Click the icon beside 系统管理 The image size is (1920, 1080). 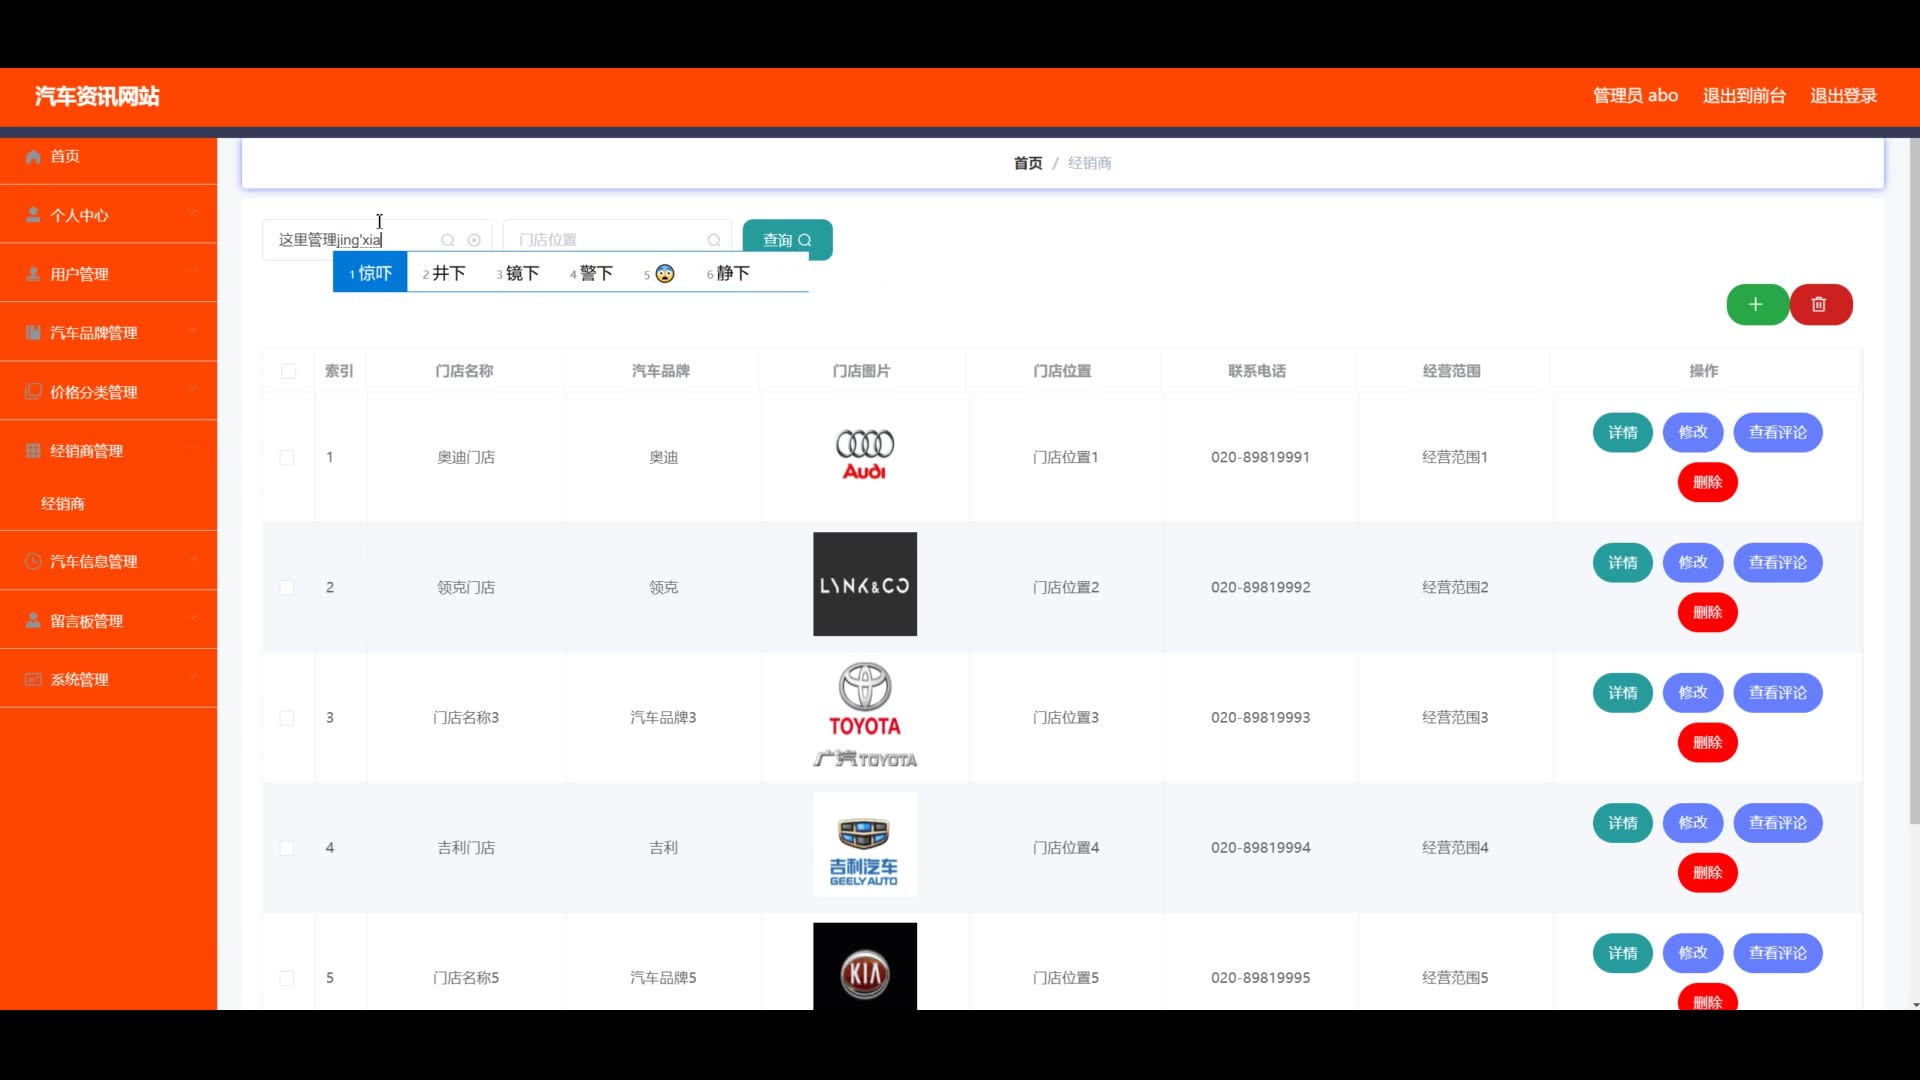pyautogui.click(x=33, y=679)
